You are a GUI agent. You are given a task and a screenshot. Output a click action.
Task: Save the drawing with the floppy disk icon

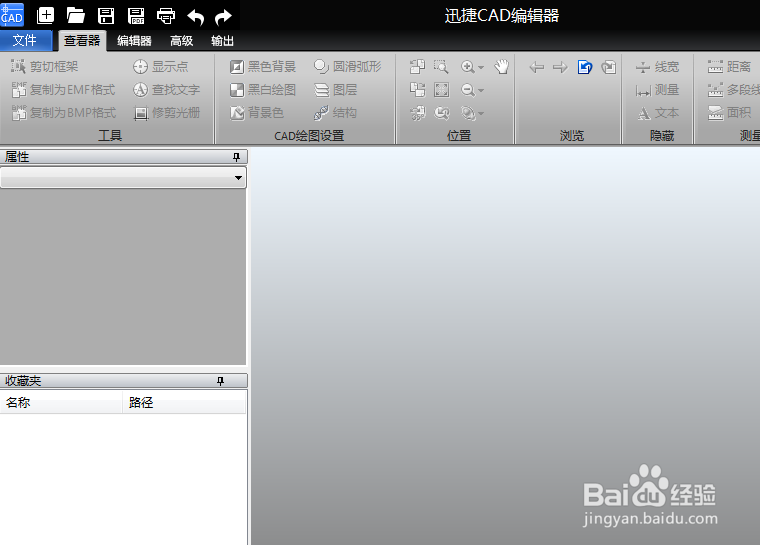tap(106, 16)
